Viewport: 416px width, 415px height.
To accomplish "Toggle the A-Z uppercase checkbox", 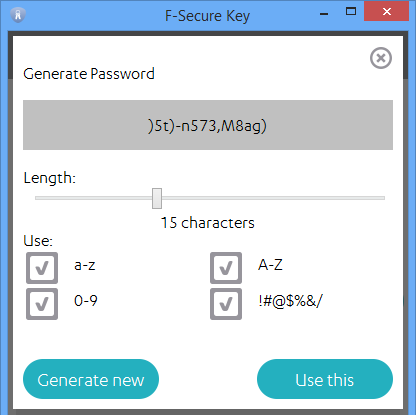I will [x=226, y=268].
